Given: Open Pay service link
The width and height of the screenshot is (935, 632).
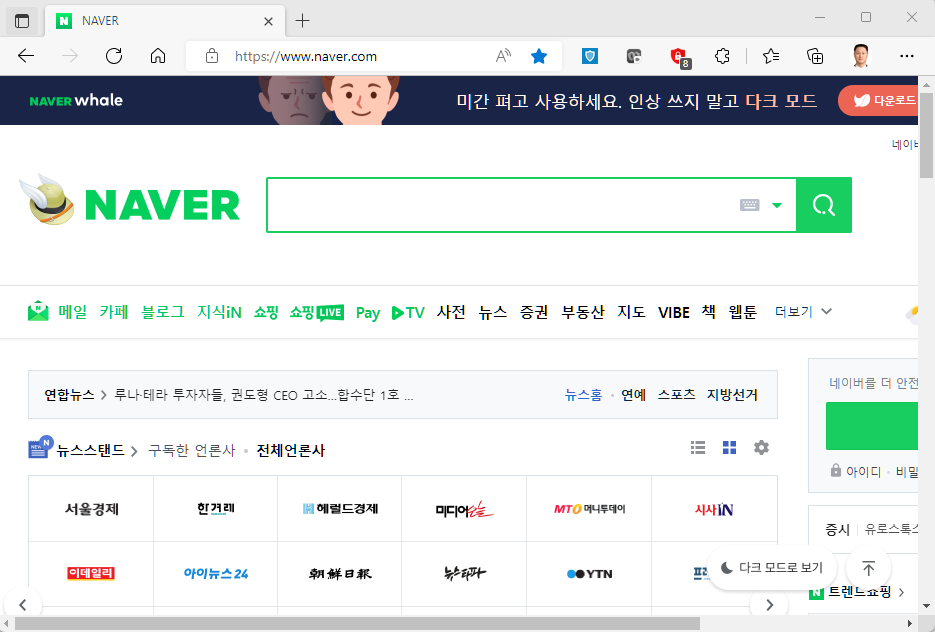Looking at the screenshot, I should pos(368,312).
